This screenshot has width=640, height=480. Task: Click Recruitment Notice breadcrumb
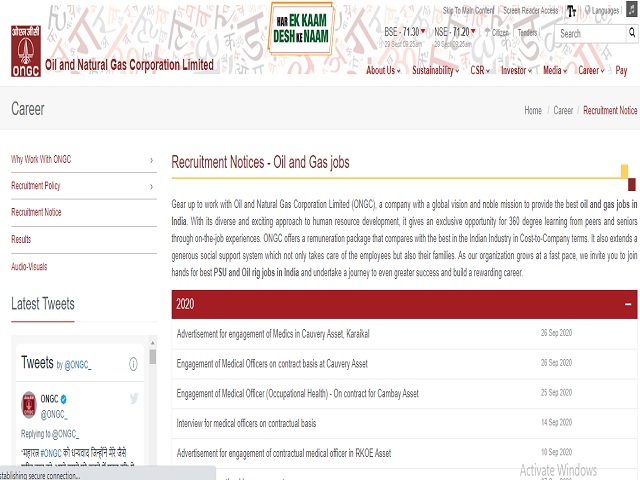point(610,110)
